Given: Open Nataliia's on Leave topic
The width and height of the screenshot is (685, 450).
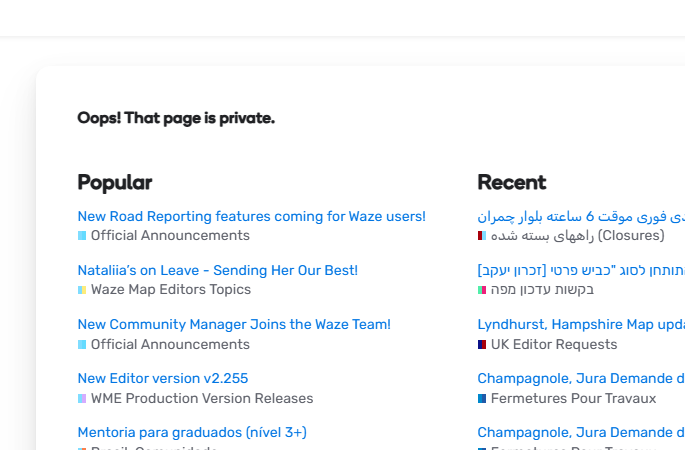Looking at the screenshot, I should 217,270.
